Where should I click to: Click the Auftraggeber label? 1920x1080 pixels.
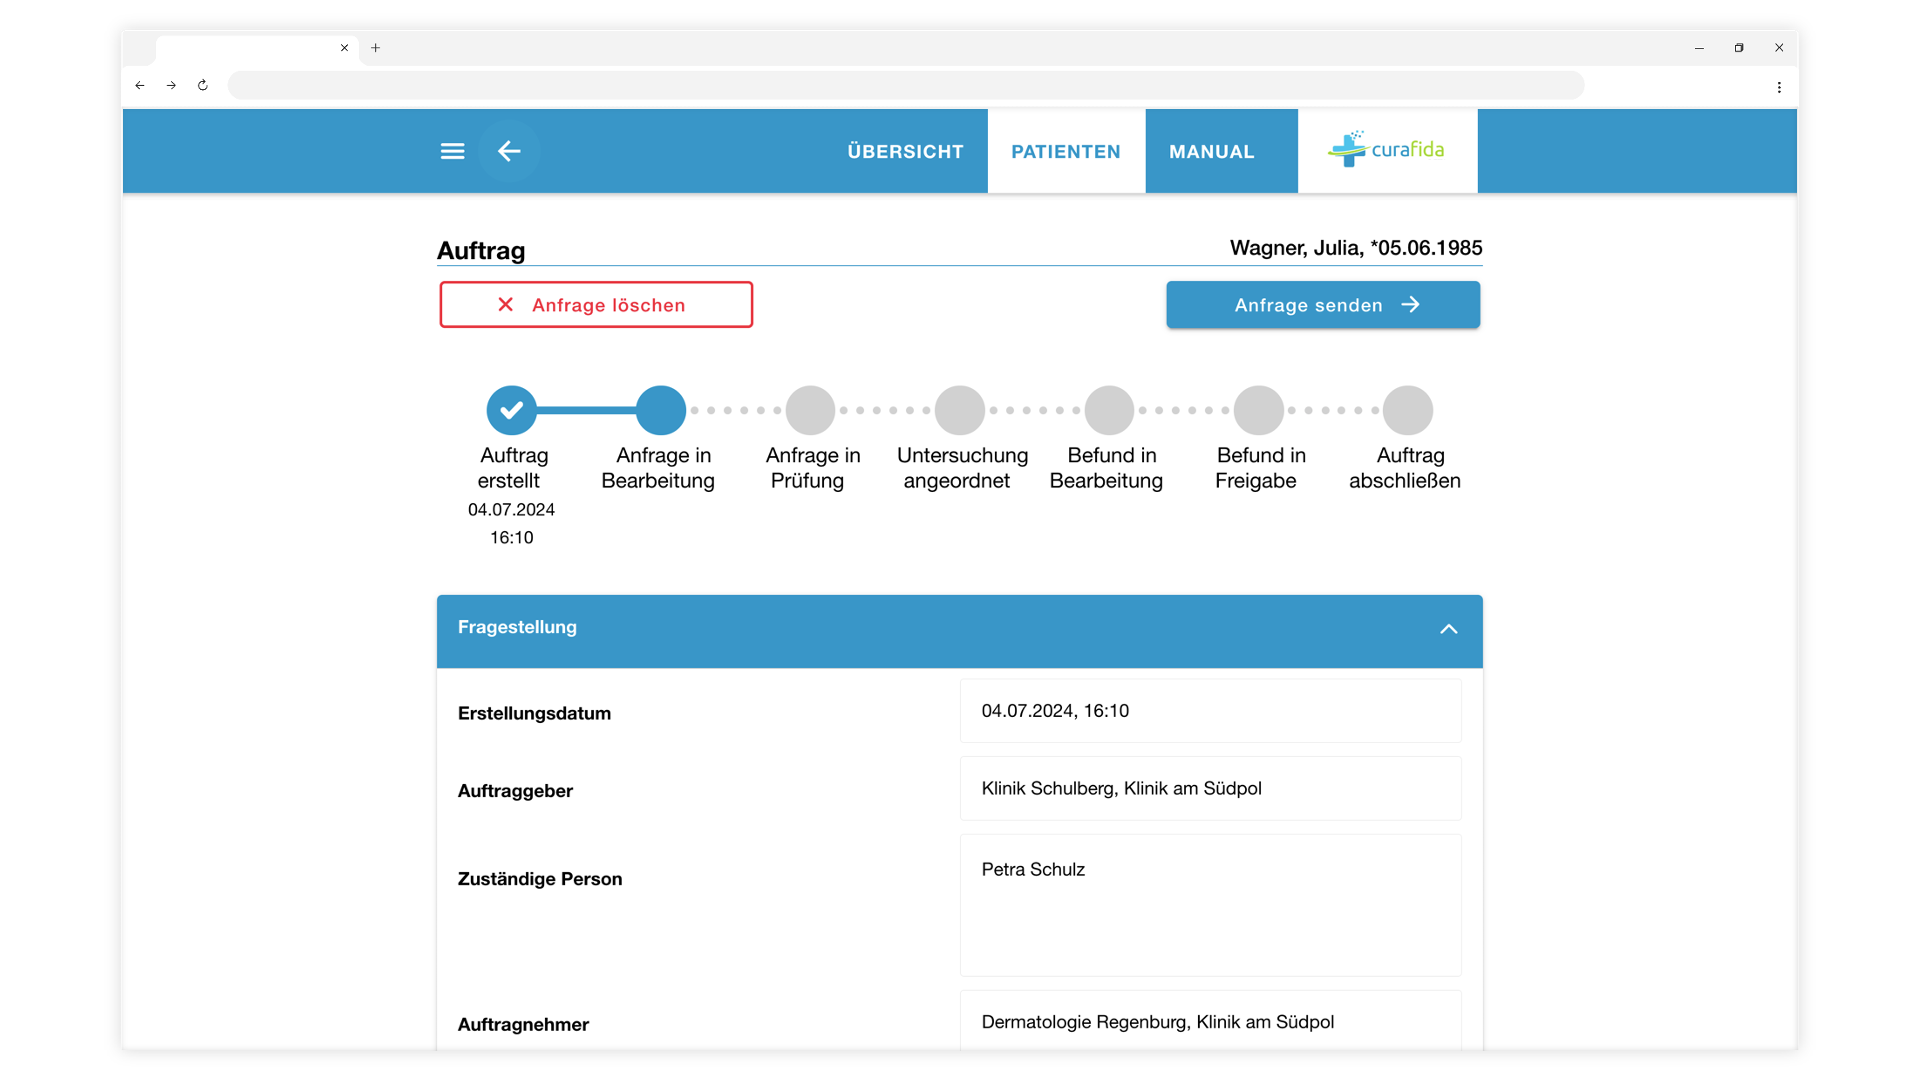coord(515,791)
